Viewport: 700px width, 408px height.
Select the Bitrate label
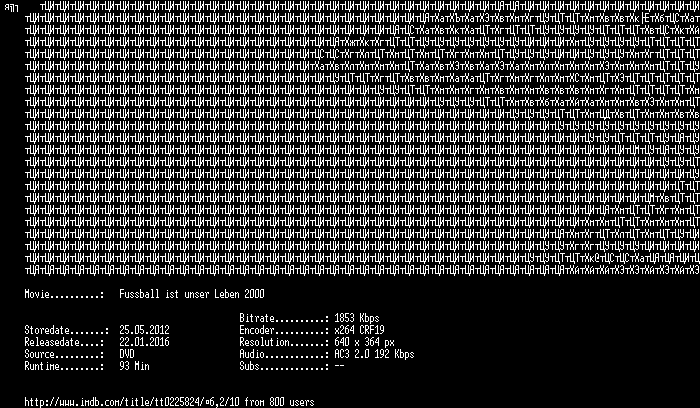(x=284, y=318)
